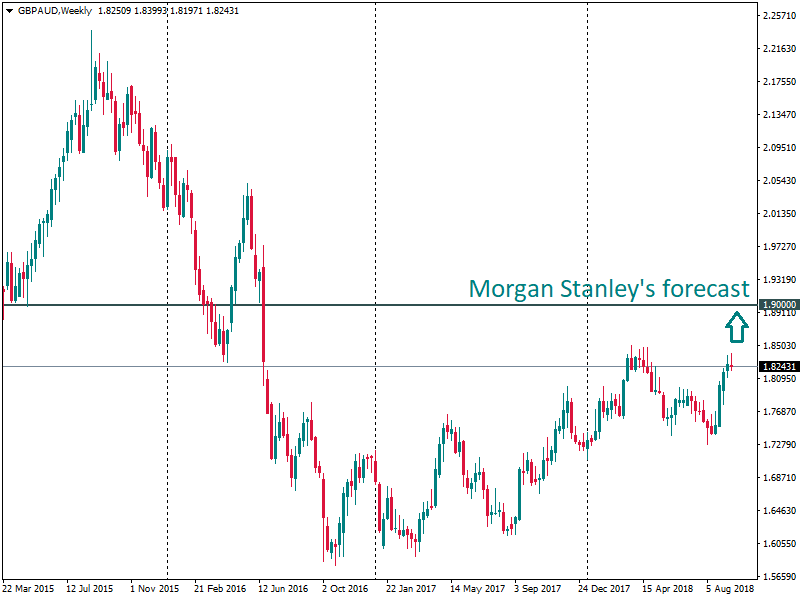
Task: Open the chart menu triangle beside GBPAUD
Action: point(8,10)
